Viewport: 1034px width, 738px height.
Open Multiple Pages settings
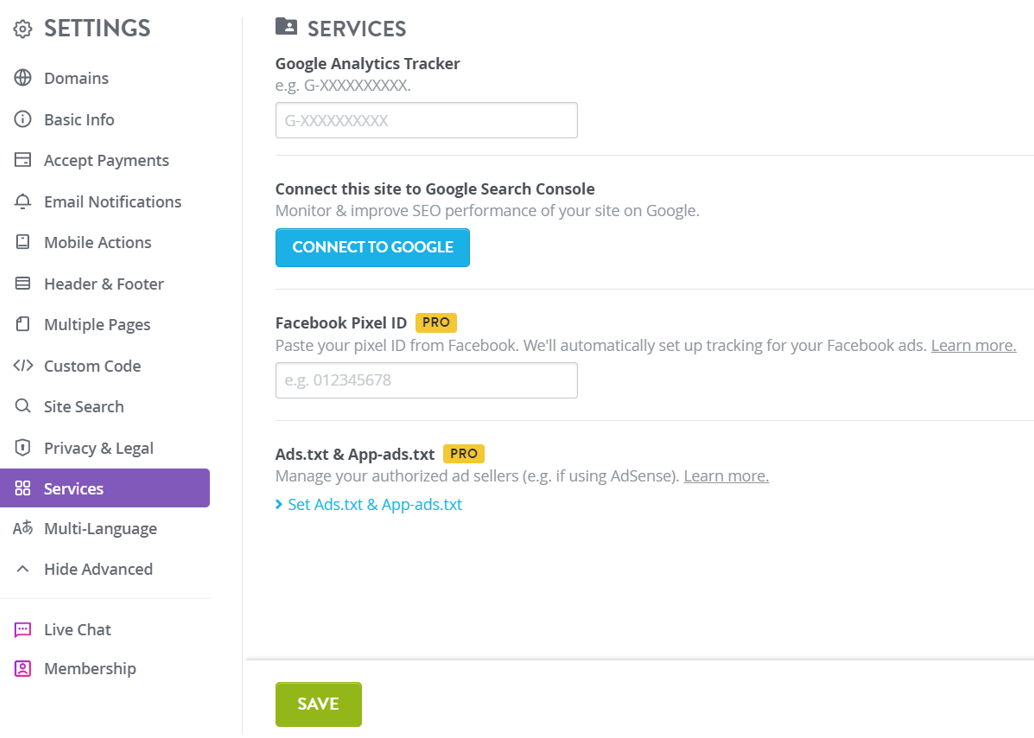point(98,324)
